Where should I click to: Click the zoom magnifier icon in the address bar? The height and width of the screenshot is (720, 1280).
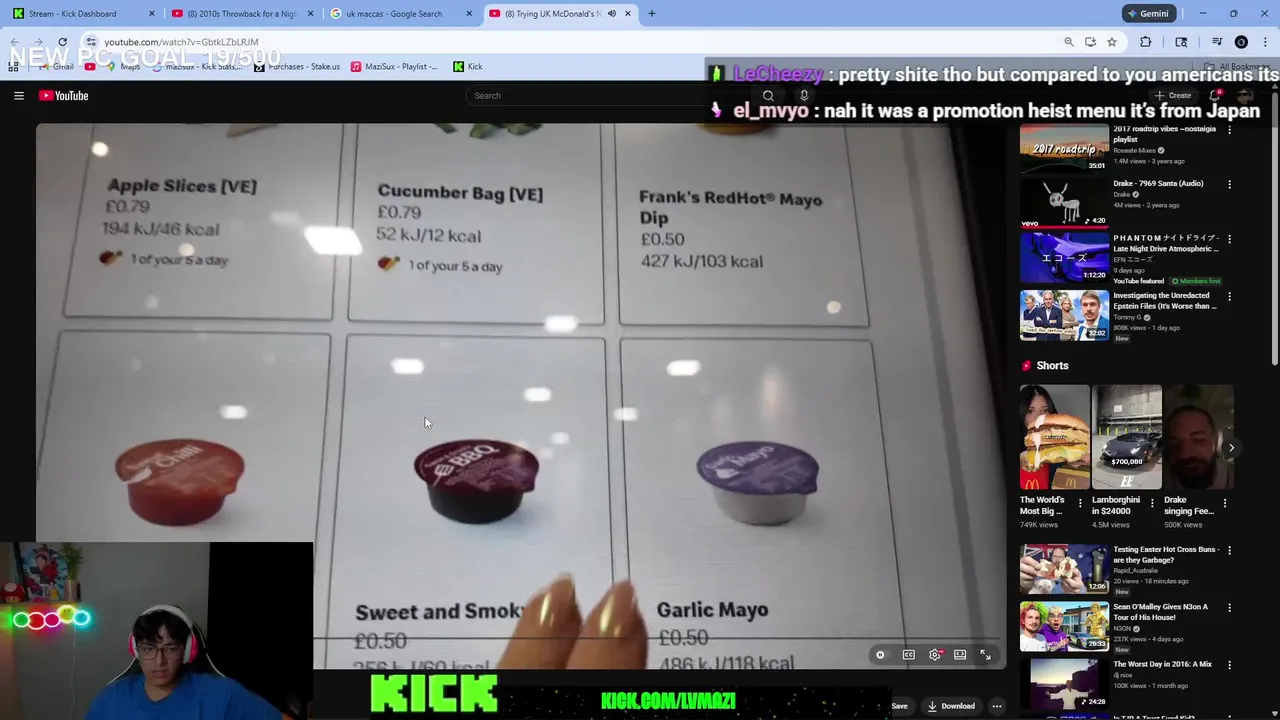coord(1069,42)
